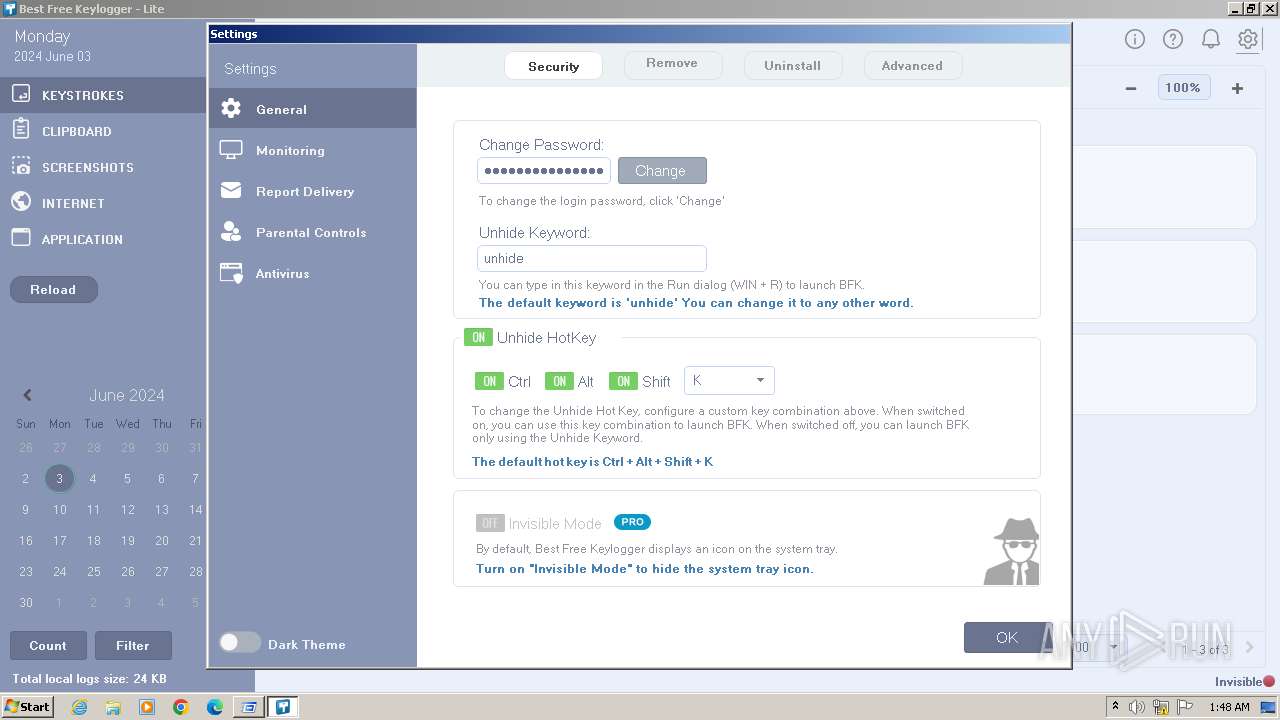1280x720 pixels.
Task: Click the password field
Action: (x=544, y=171)
